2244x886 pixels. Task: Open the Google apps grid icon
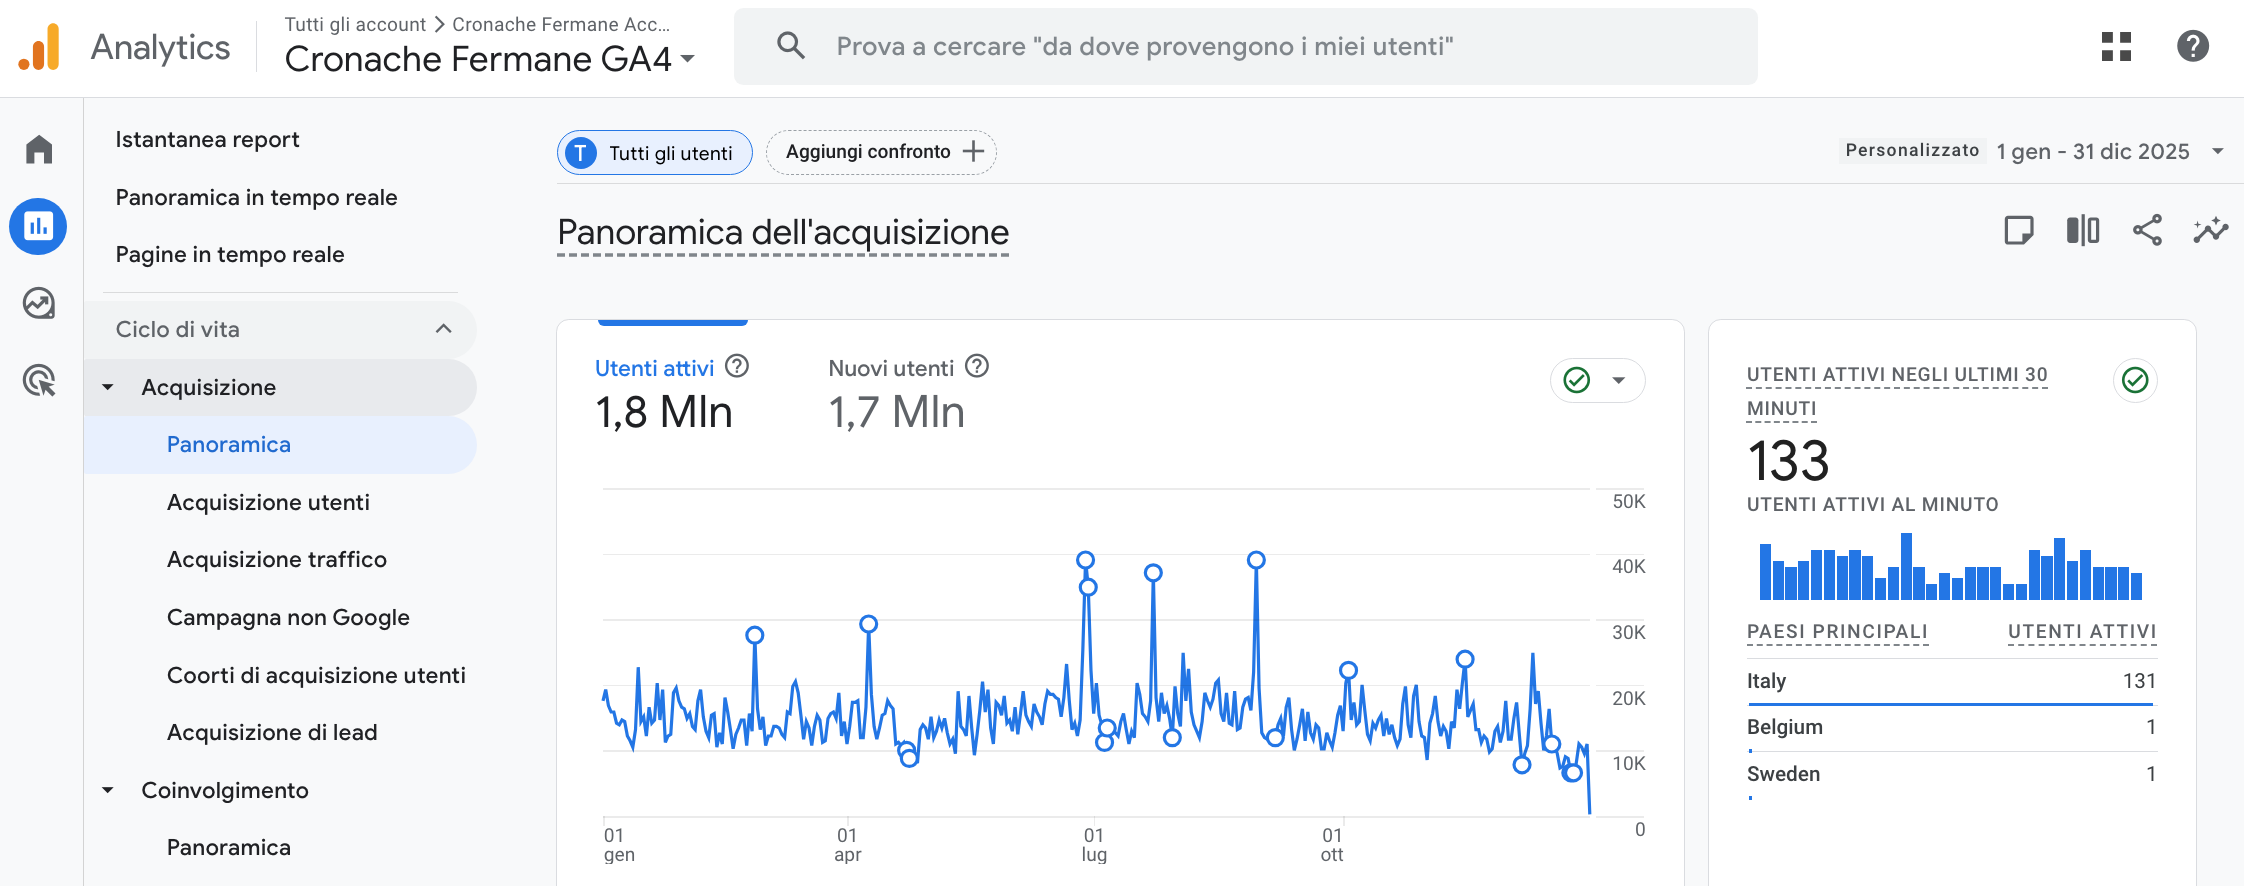[2116, 46]
